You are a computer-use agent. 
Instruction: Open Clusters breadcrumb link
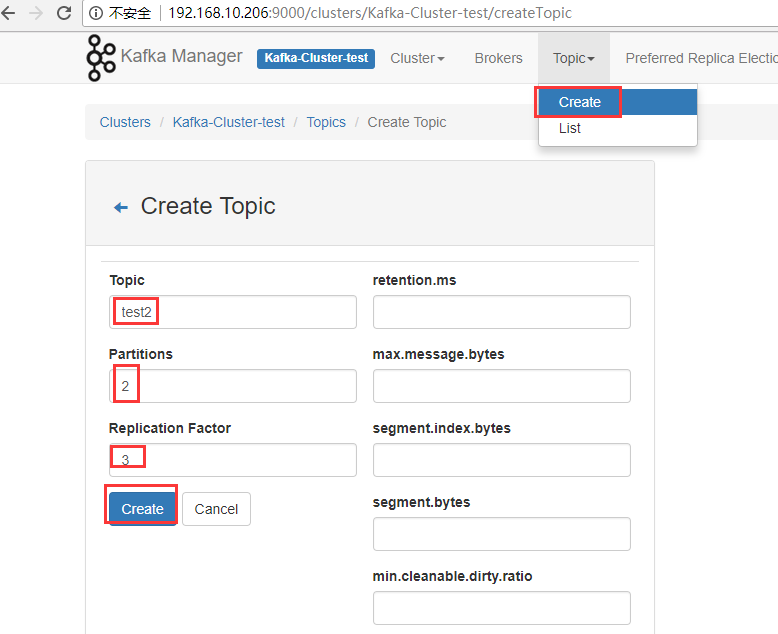point(125,122)
